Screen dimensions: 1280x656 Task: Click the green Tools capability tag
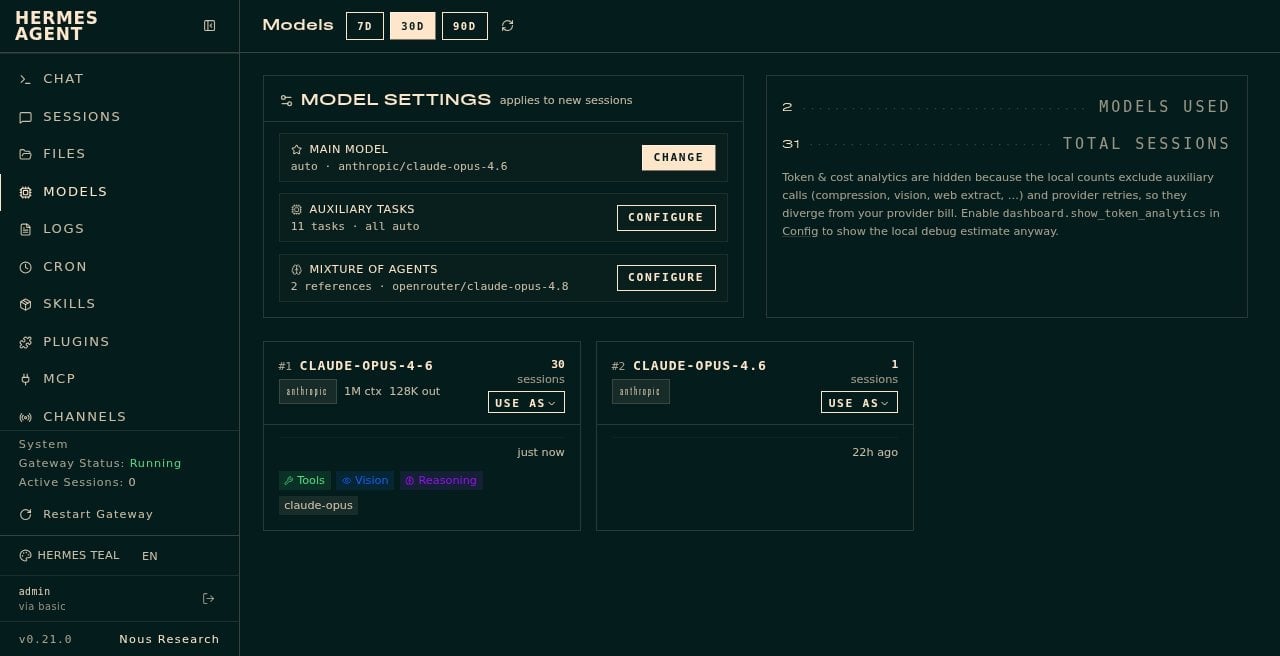[305, 481]
